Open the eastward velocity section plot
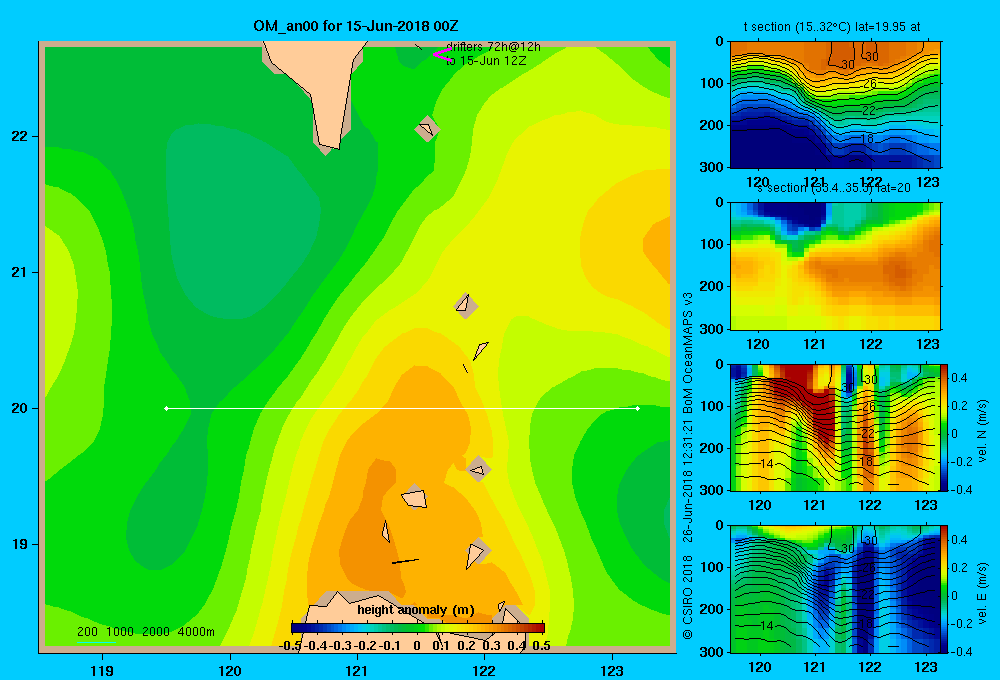Image resolution: width=1000 pixels, height=680 pixels. [x=835, y=589]
